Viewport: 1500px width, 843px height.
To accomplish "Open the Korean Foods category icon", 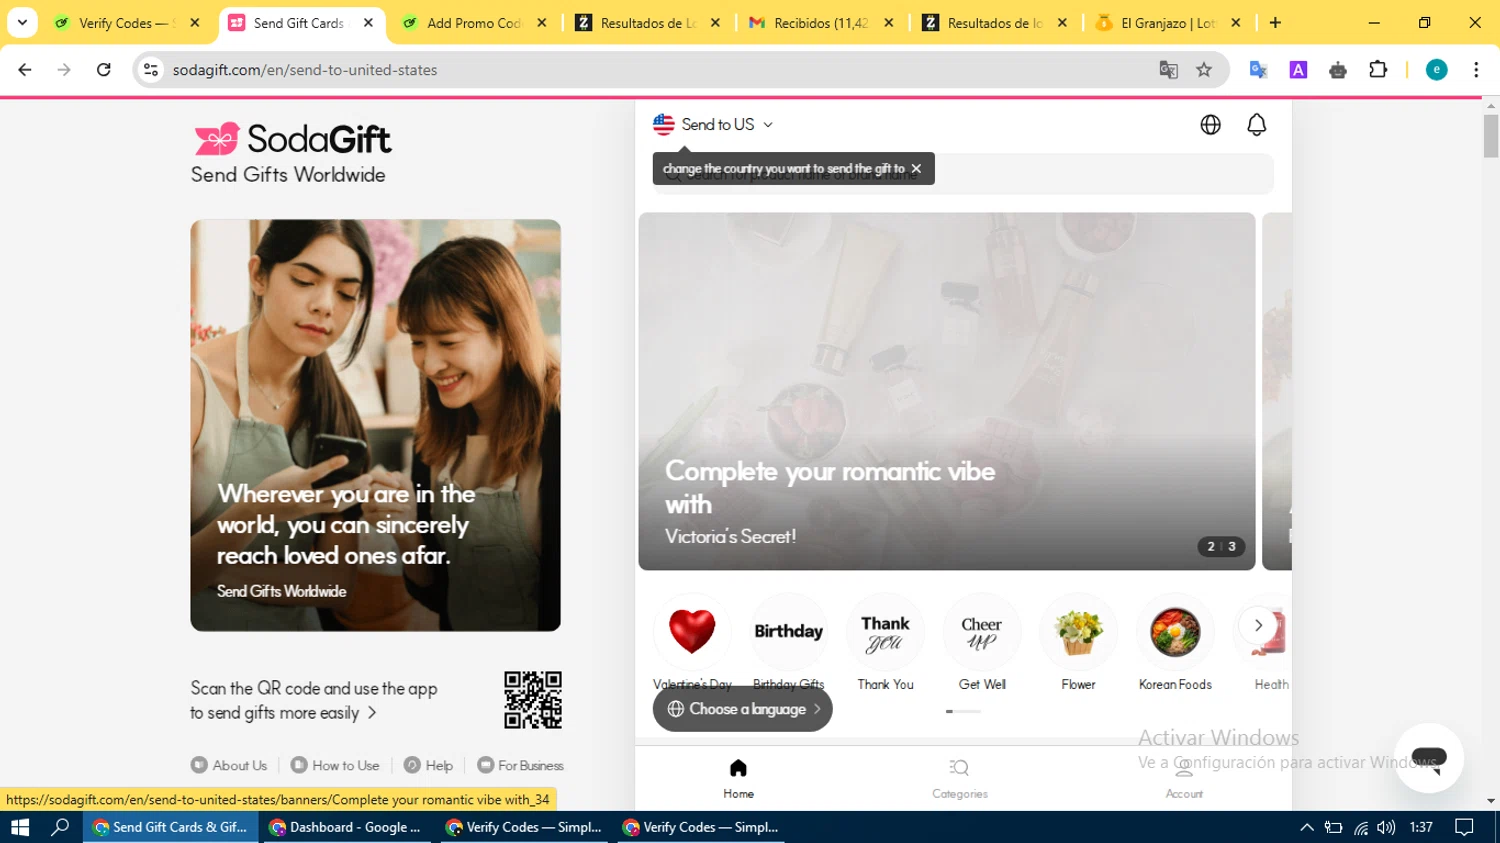I will (1175, 631).
